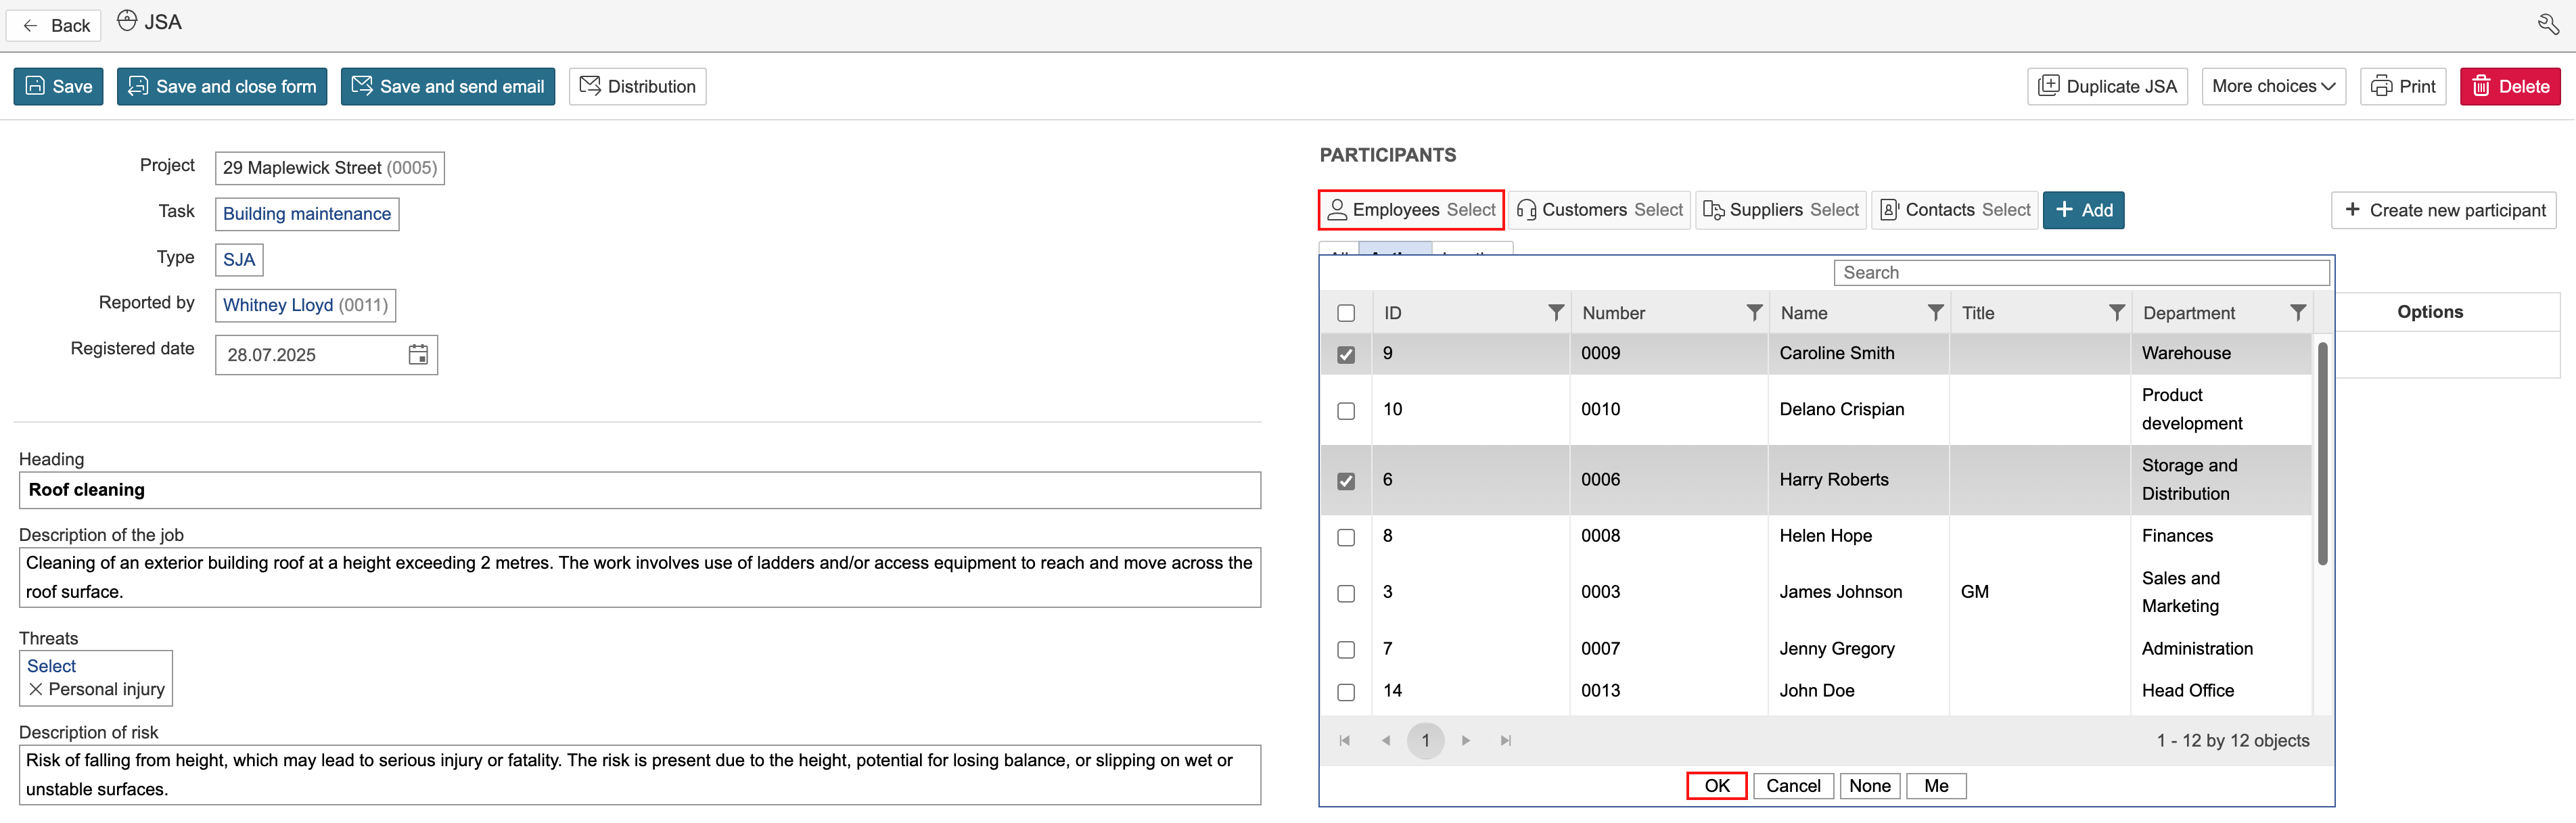Tick the select-all header checkbox
The image size is (2576, 823).
[1346, 313]
